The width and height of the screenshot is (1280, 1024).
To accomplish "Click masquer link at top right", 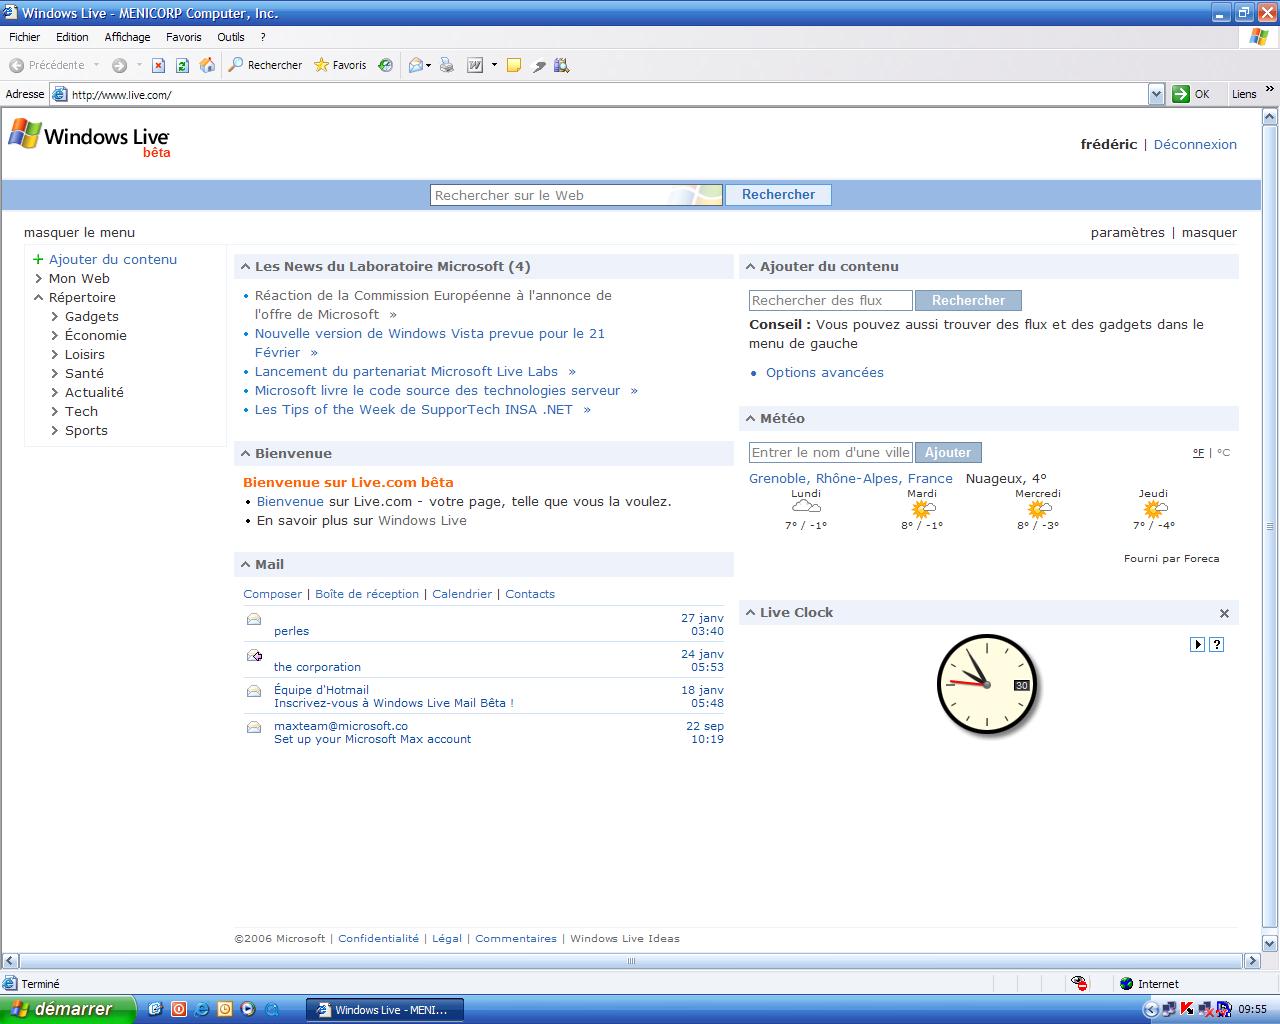I will point(1209,232).
